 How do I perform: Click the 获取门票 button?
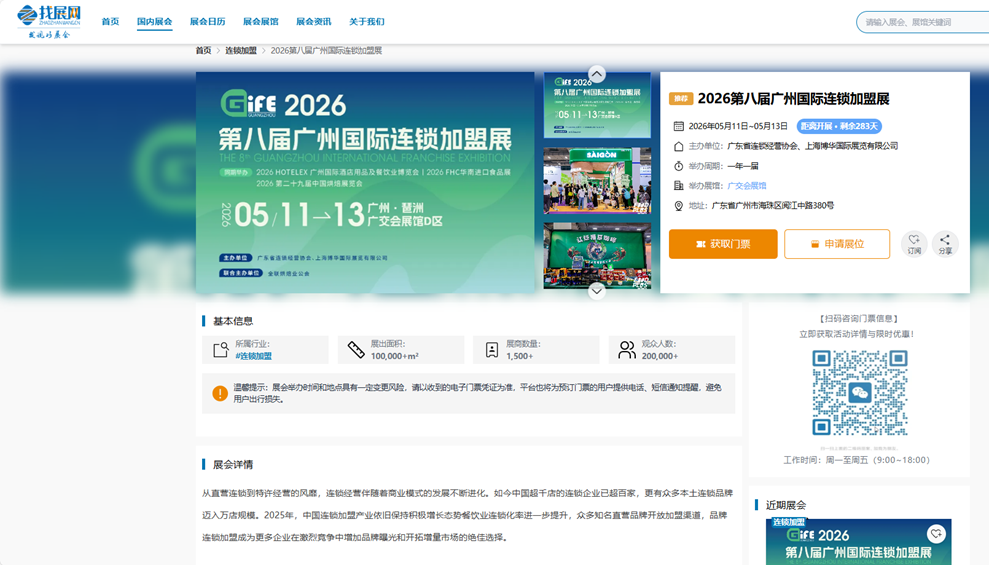723,244
